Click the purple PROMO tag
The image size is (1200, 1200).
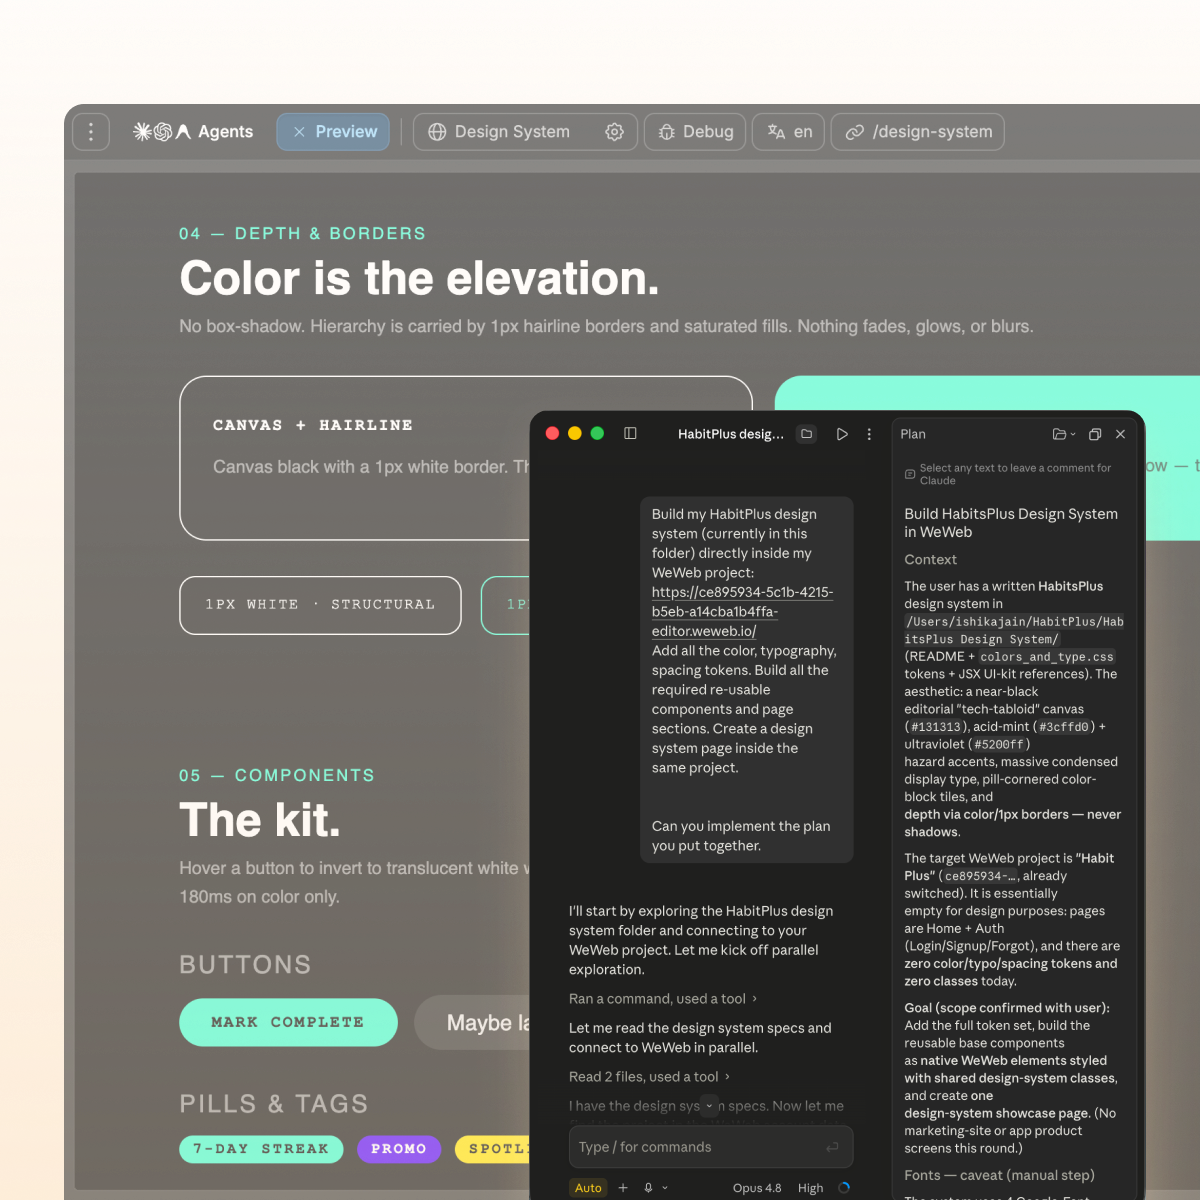[x=399, y=1149]
